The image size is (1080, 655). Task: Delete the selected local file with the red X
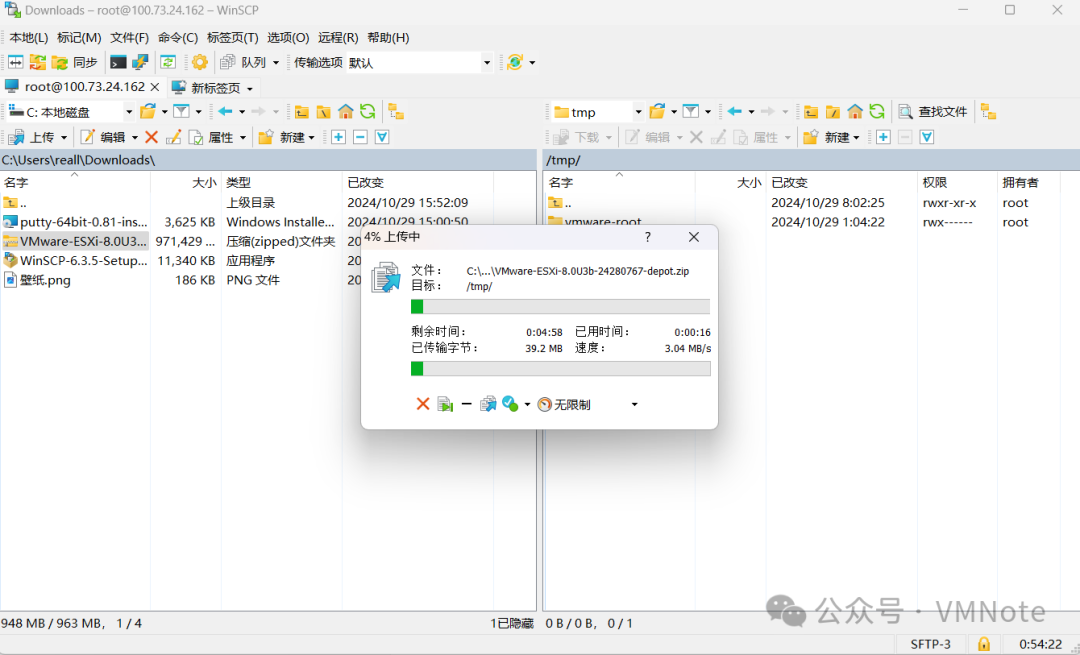click(x=152, y=137)
